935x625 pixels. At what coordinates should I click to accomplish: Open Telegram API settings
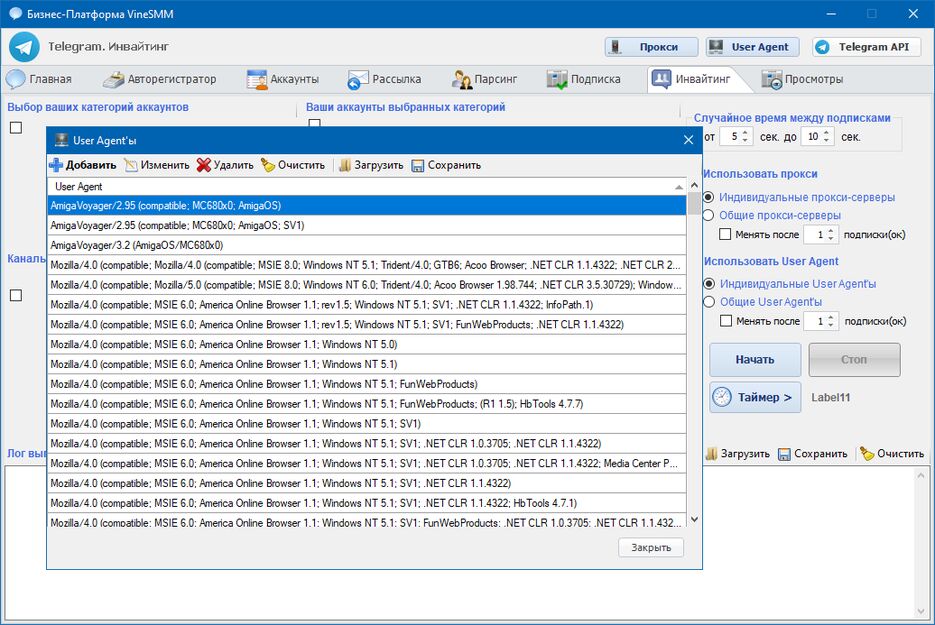coord(866,47)
